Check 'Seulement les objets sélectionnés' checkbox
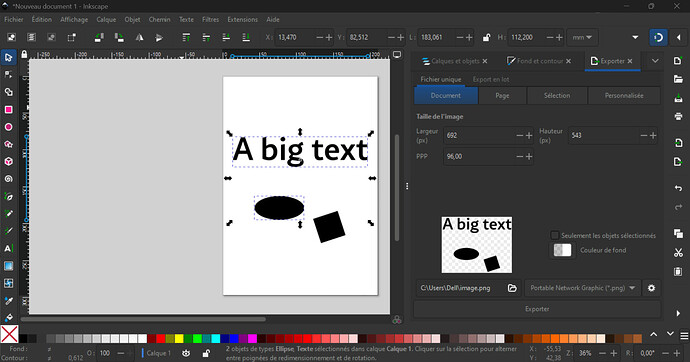 click(555, 235)
